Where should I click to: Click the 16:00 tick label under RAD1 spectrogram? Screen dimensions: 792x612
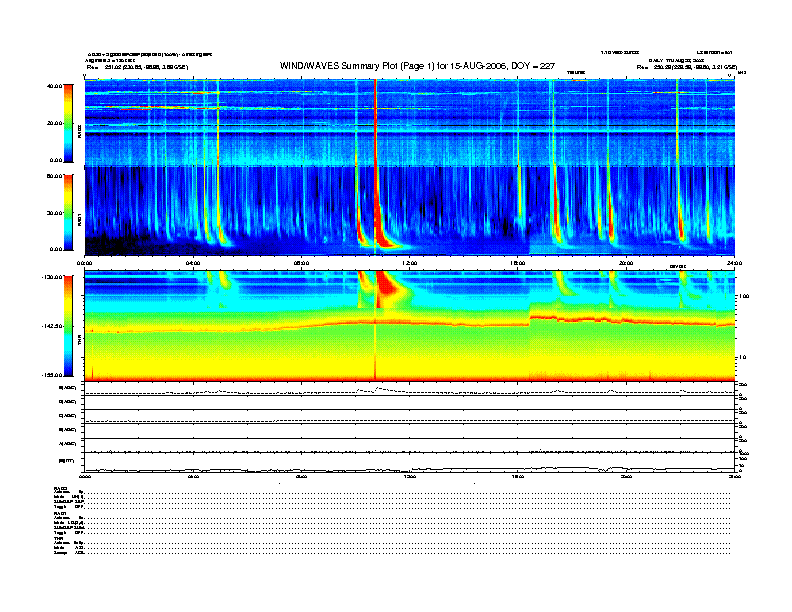click(x=517, y=263)
